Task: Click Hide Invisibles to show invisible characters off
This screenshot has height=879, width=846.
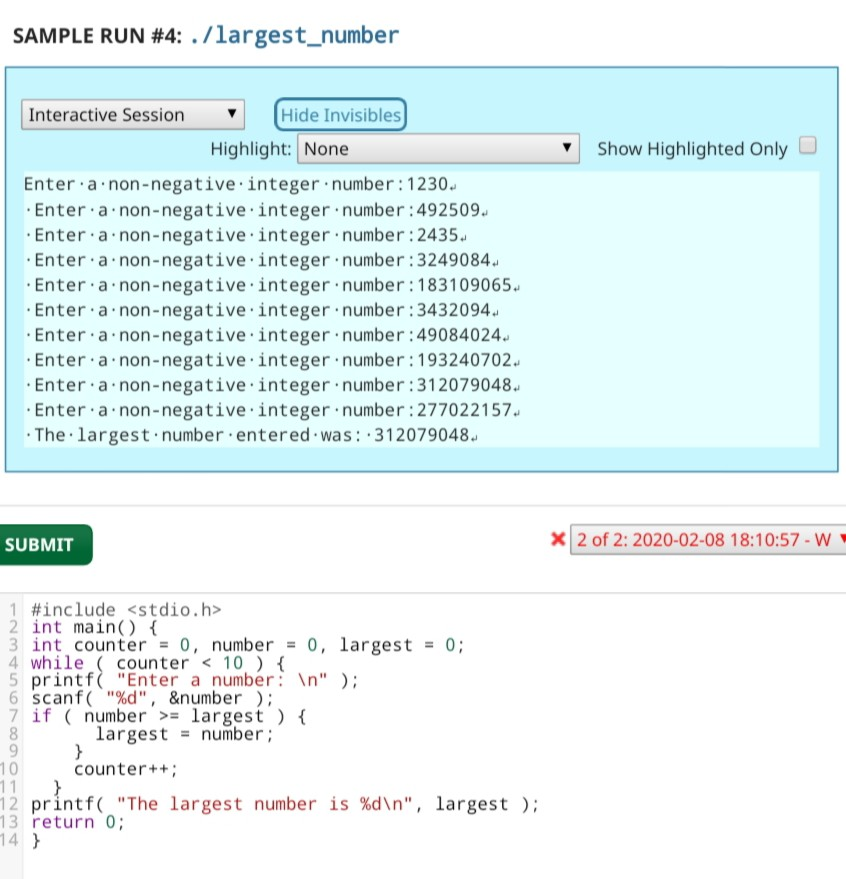Action: [x=340, y=114]
